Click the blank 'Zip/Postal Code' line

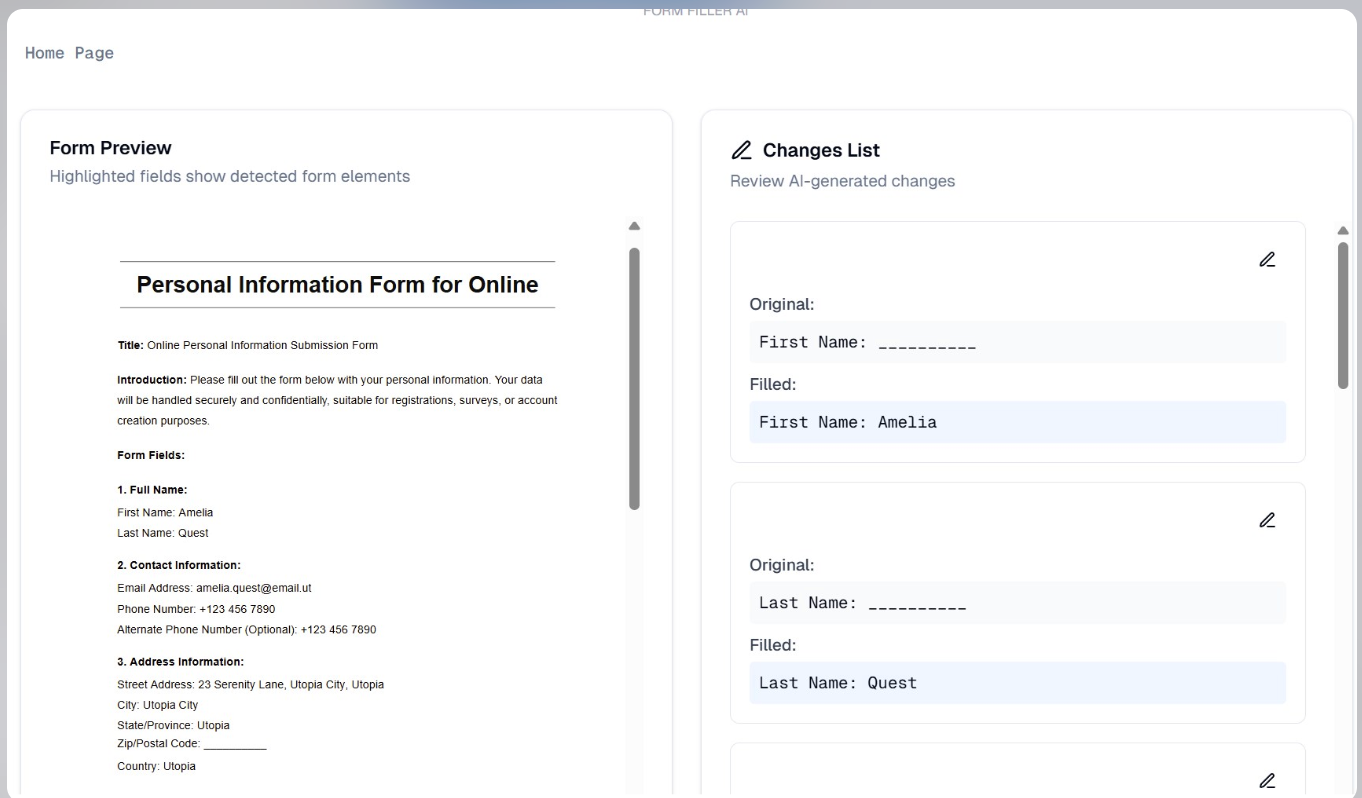point(192,744)
